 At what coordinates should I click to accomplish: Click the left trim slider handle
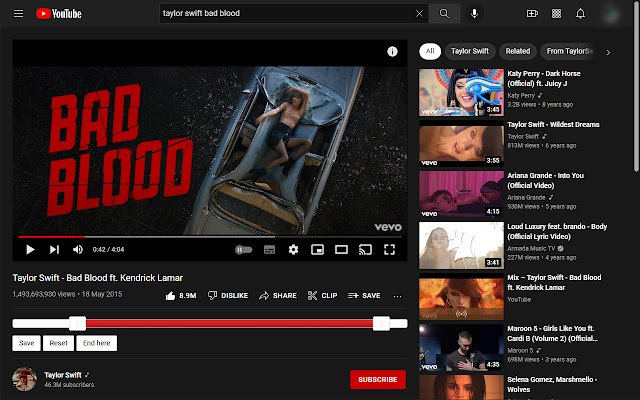[x=78, y=324]
